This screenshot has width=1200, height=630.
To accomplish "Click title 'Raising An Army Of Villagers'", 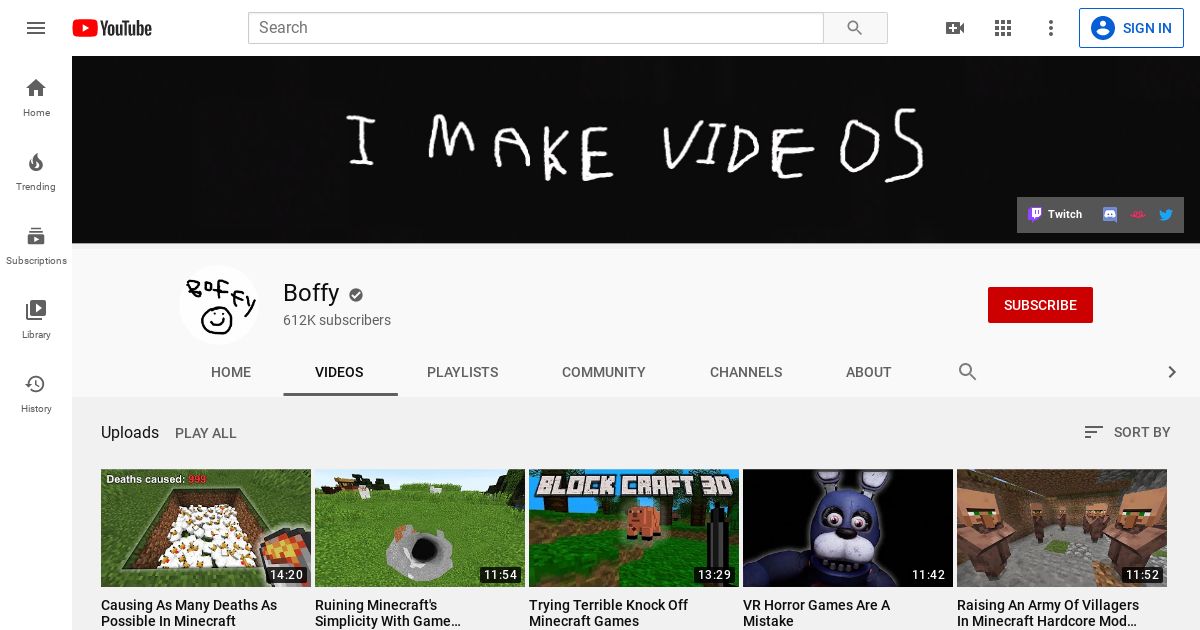I will click(x=1048, y=613).
